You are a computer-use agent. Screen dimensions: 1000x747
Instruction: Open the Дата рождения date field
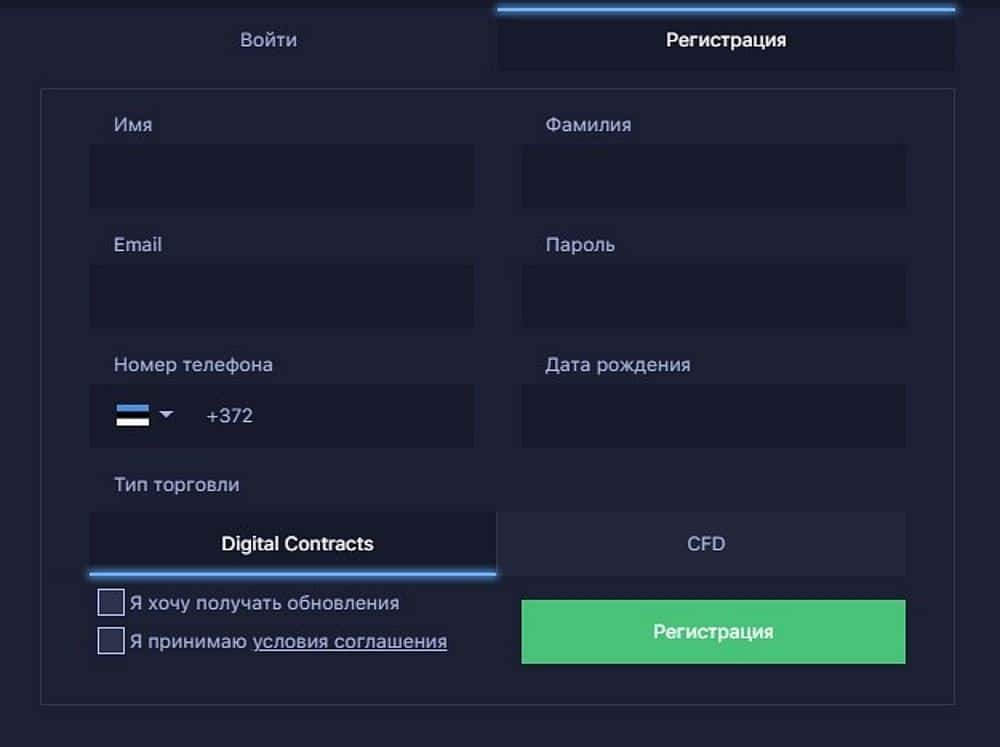coord(713,416)
